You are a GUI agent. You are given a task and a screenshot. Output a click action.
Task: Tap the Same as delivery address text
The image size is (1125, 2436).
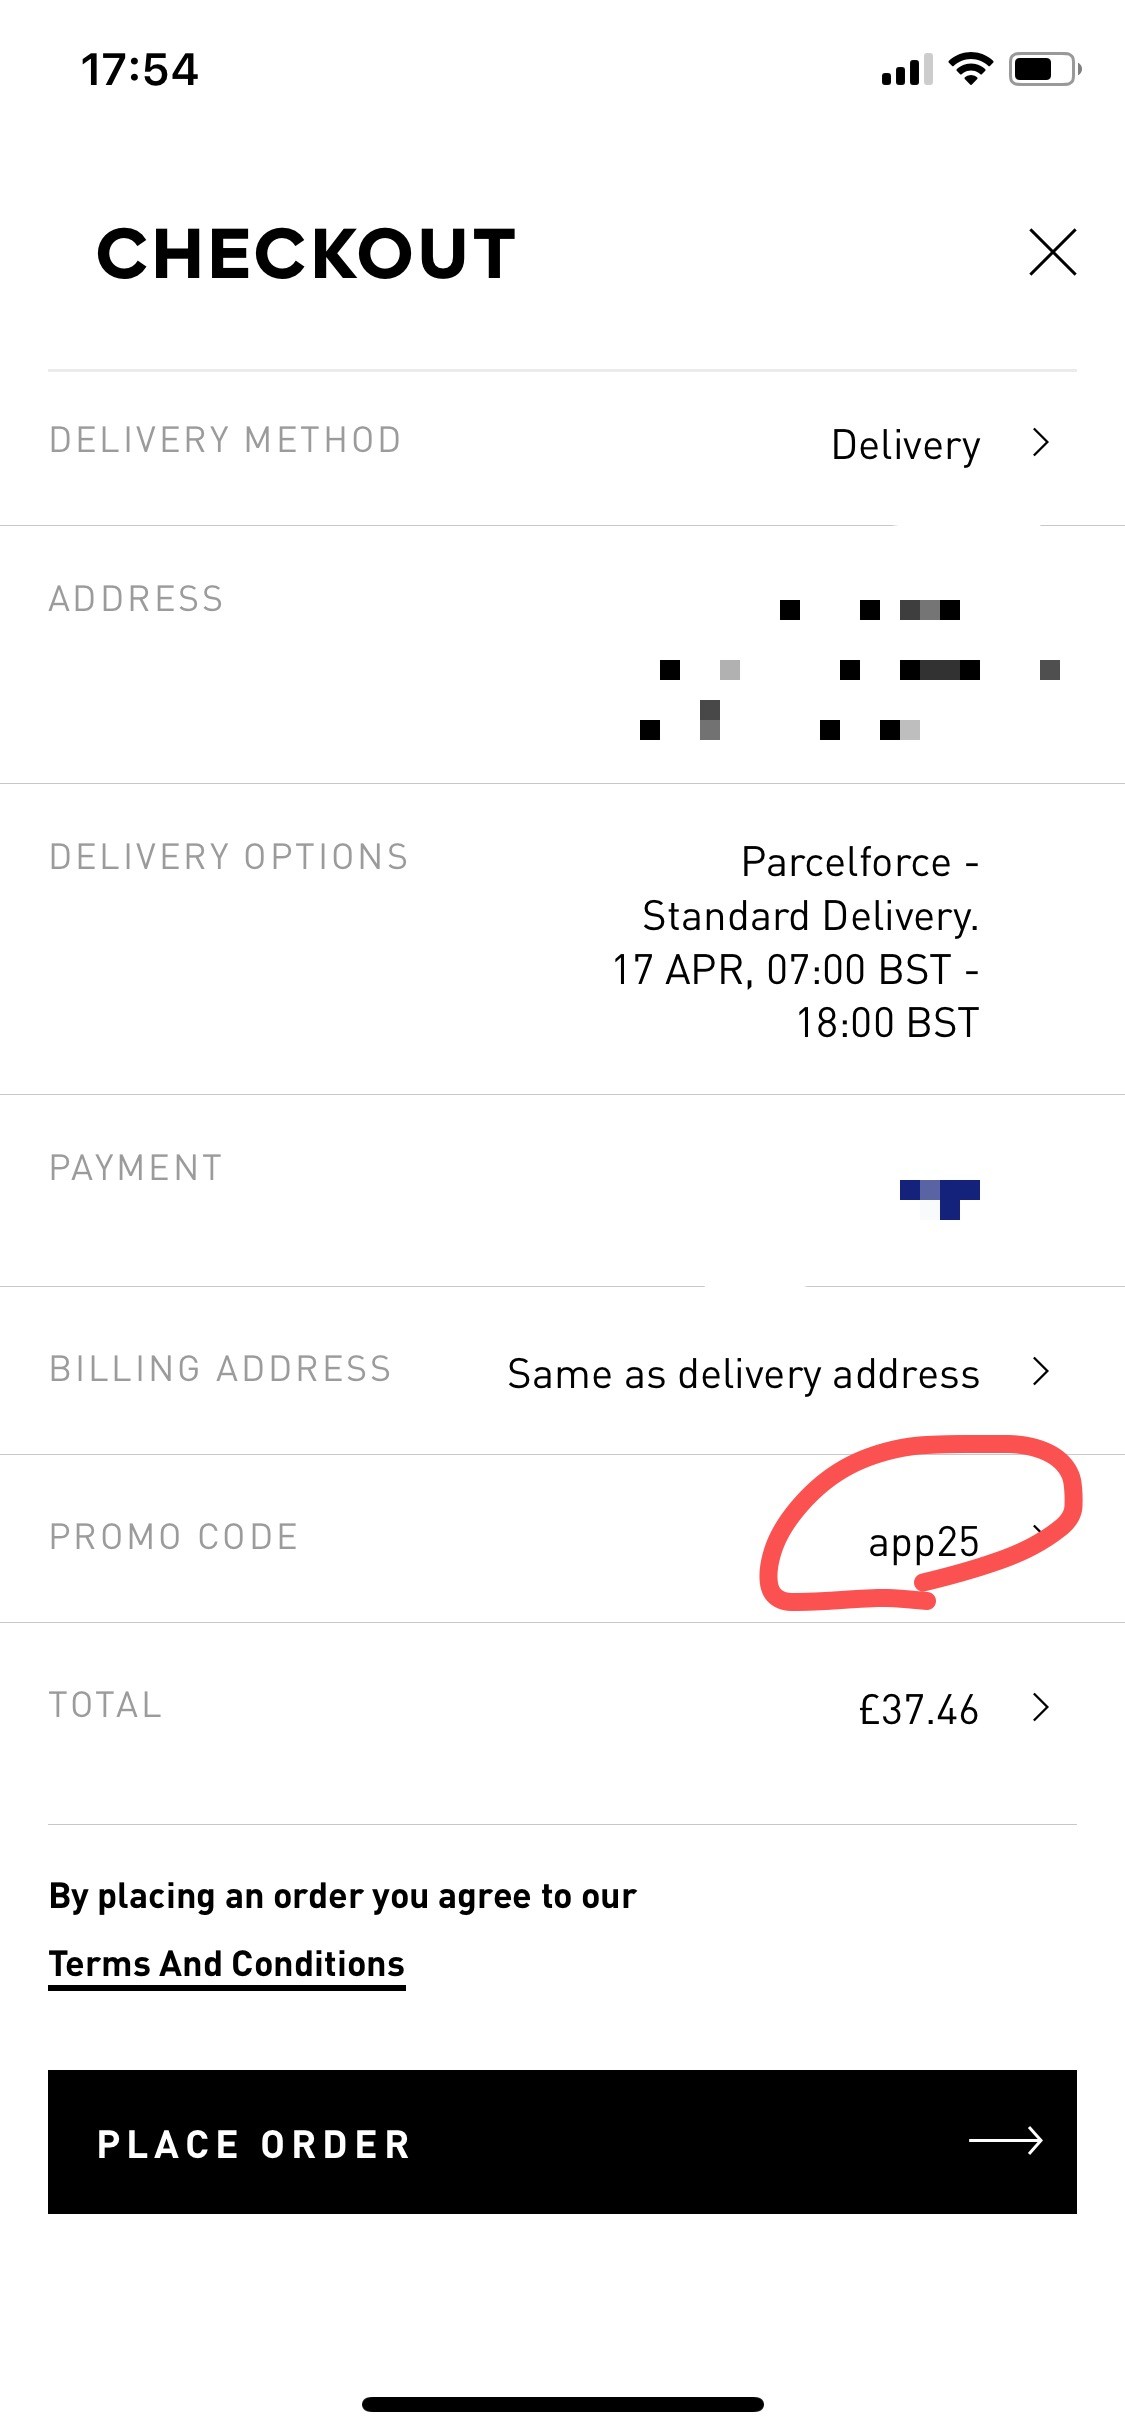(743, 1374)
